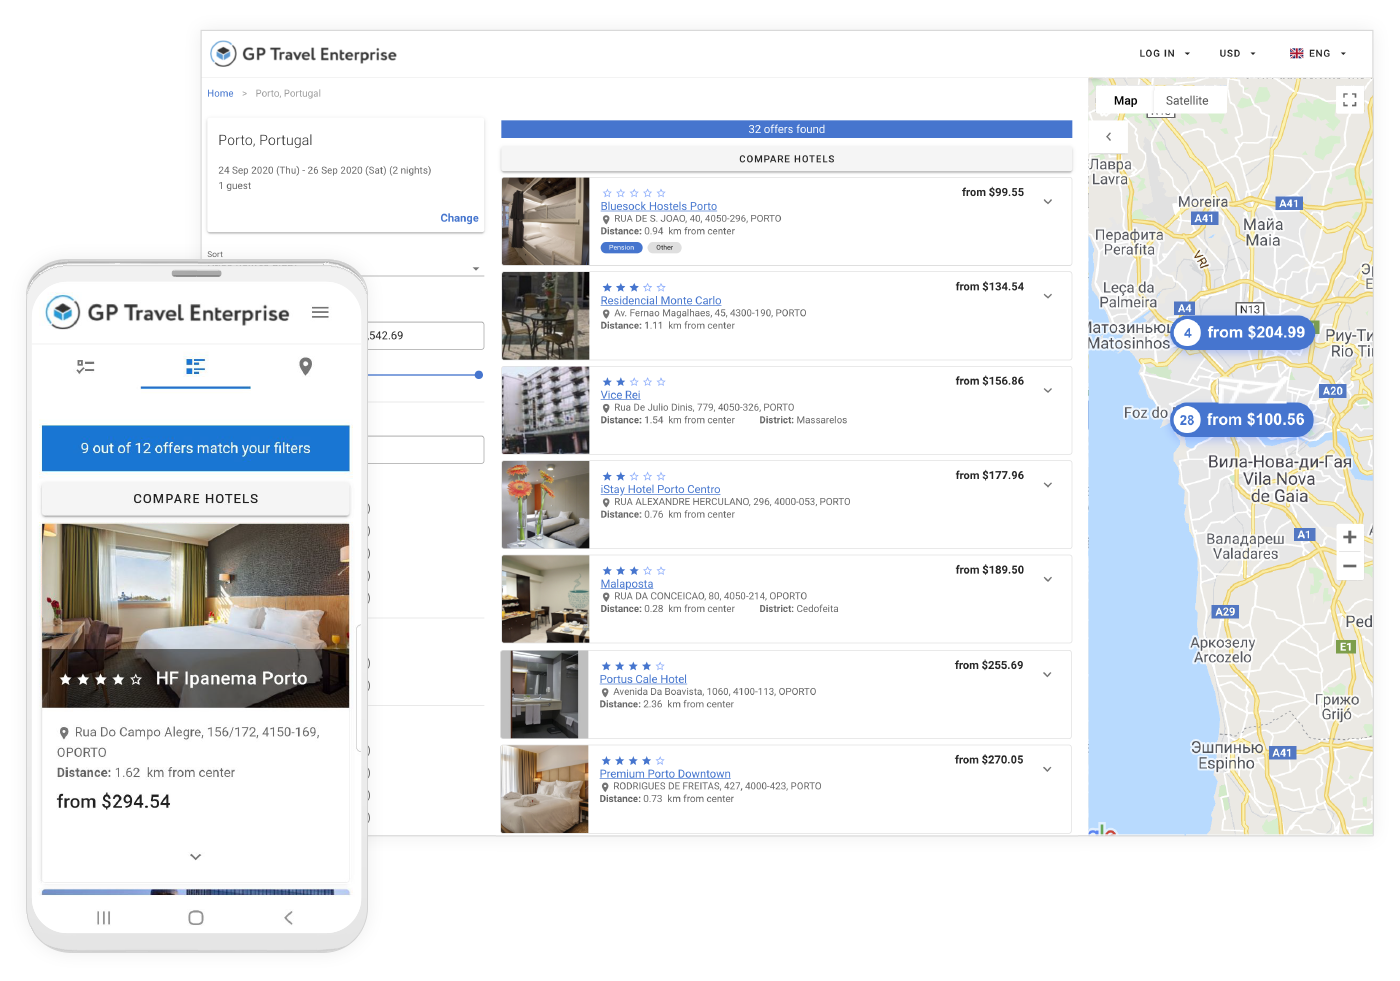1400x981 pixels.
Task: Click the star rating of Malaposta
Action: click(x=634, y=571)
